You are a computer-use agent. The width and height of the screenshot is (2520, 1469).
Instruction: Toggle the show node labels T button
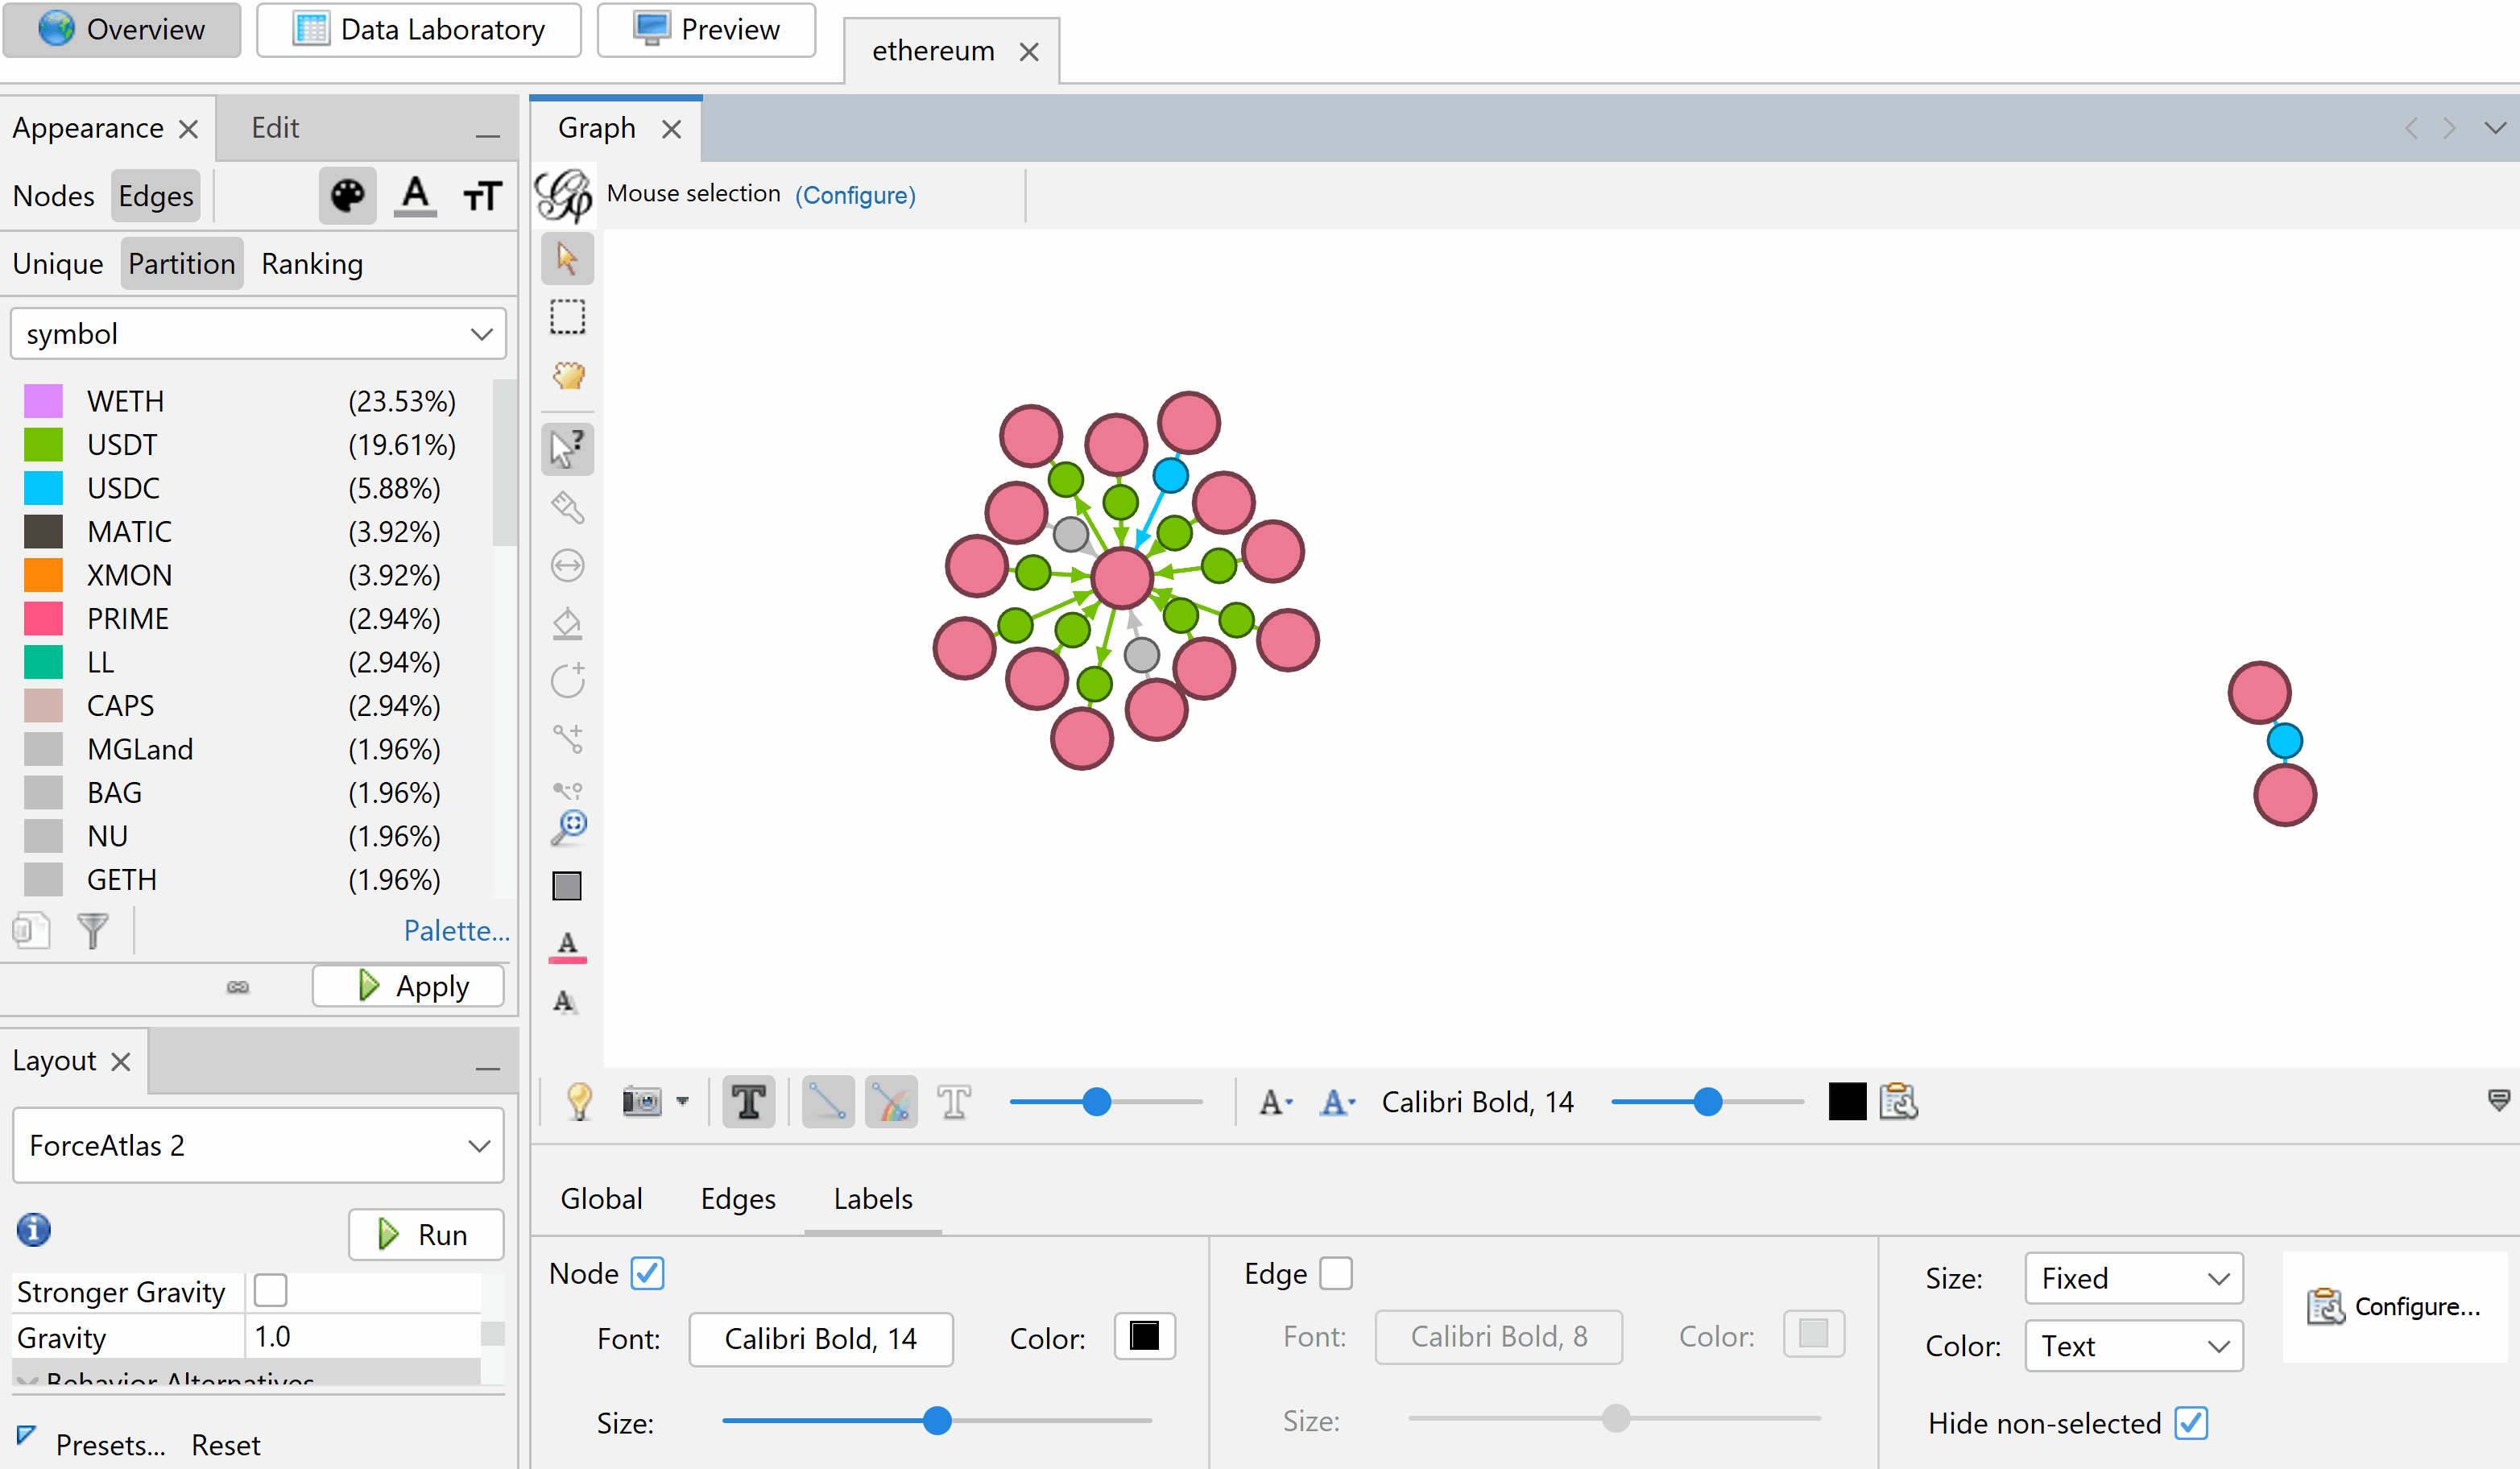pos(748,1102)
